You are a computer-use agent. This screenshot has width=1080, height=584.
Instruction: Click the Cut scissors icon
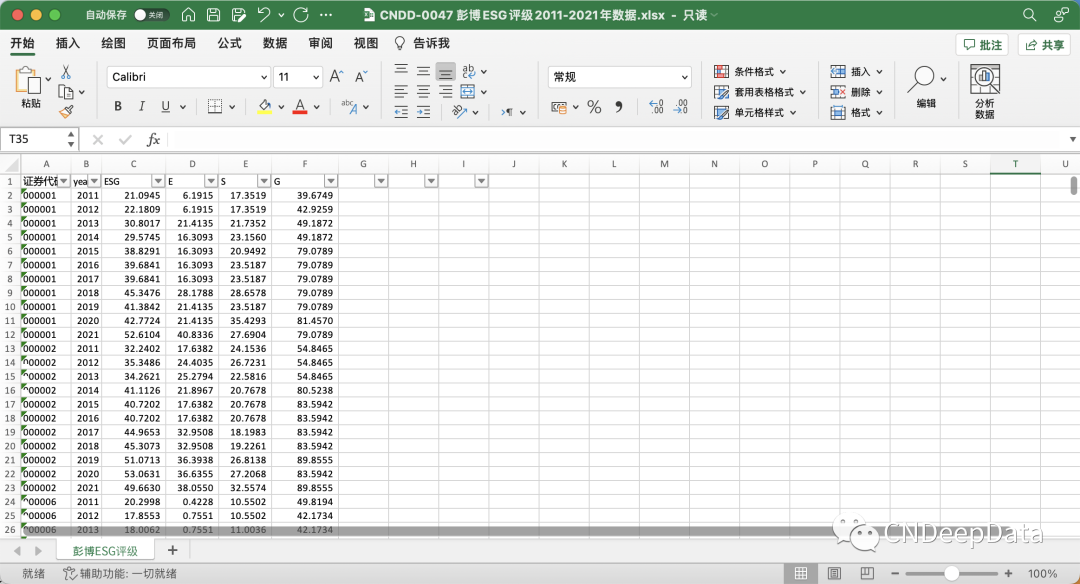tap(66, 72)
